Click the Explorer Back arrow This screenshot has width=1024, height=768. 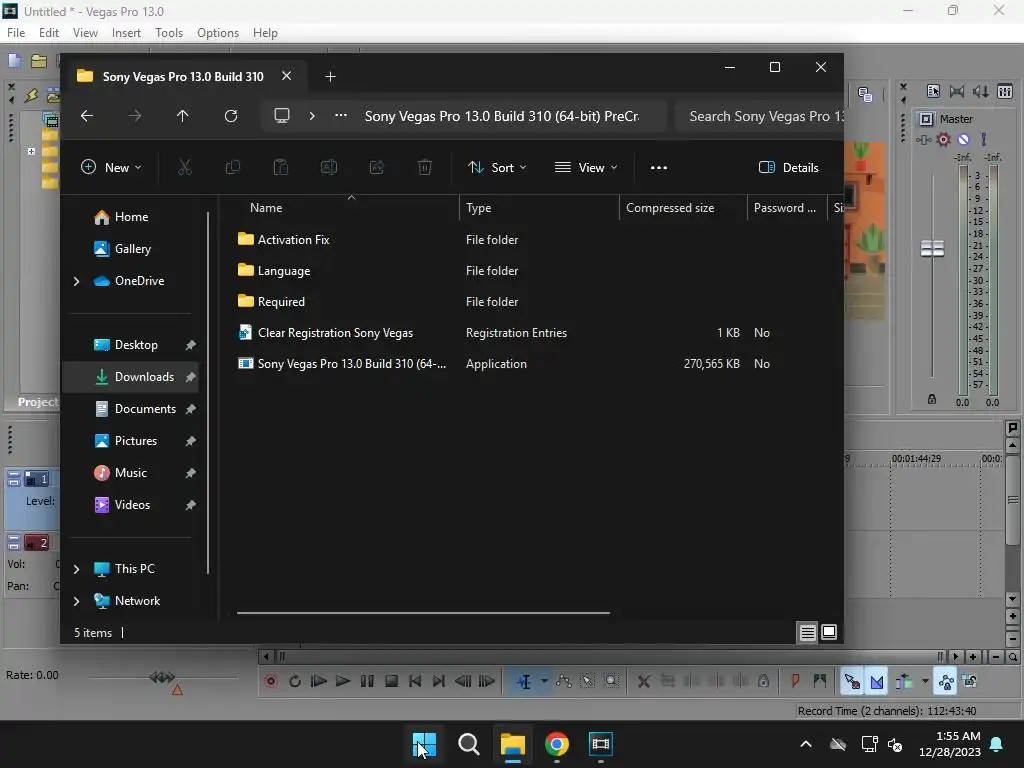point(87,116)
